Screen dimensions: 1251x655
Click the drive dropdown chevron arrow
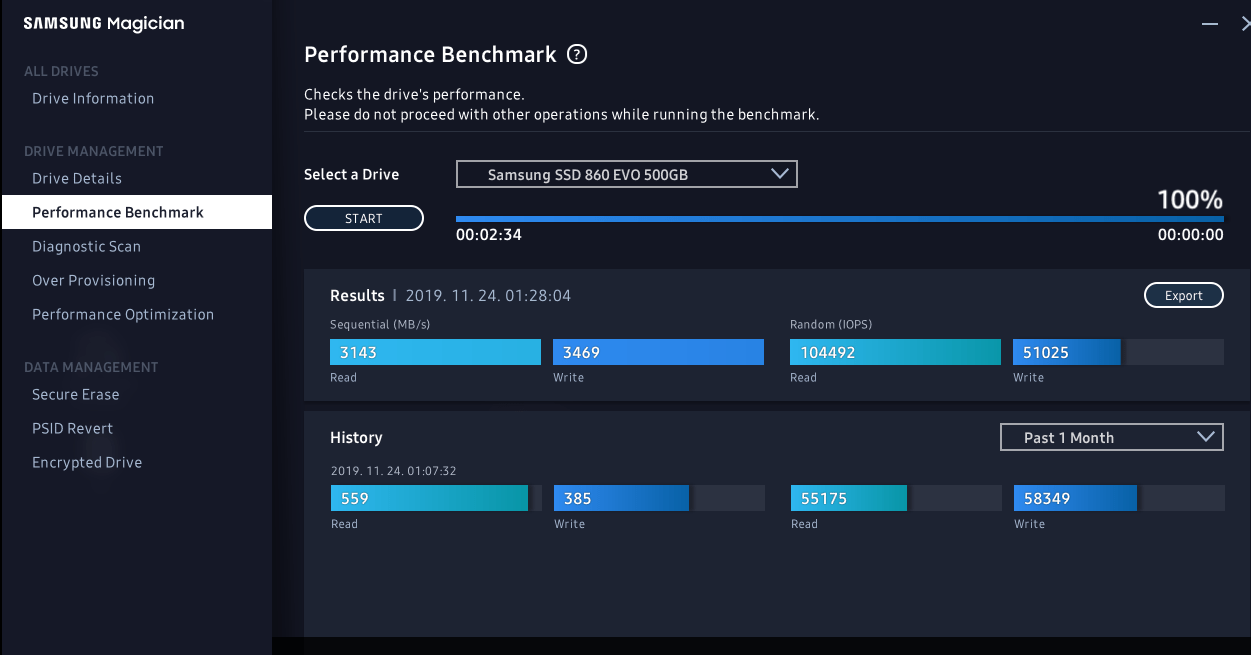[780, 174]
